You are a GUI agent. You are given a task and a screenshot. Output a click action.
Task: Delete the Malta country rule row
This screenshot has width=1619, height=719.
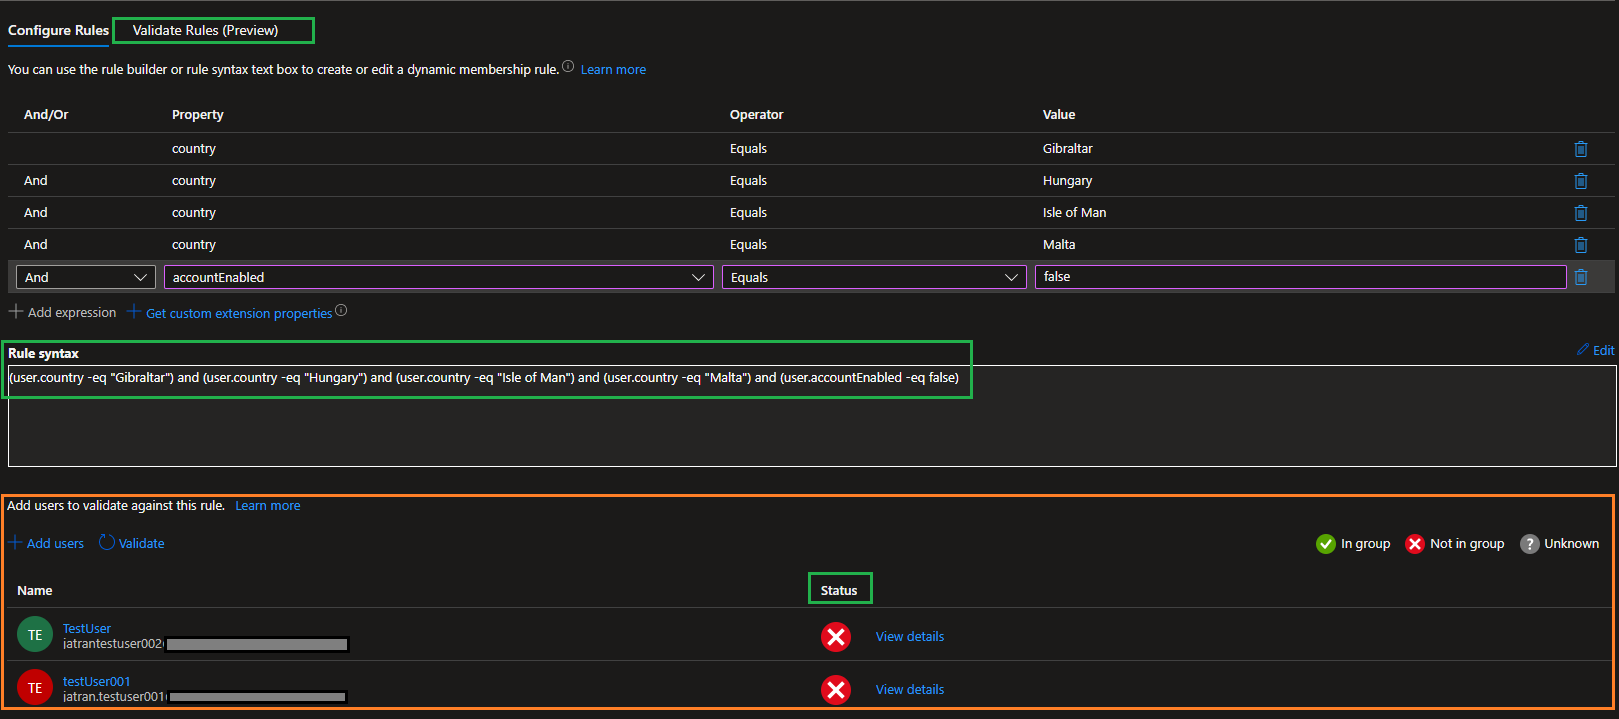point(1581,245)
